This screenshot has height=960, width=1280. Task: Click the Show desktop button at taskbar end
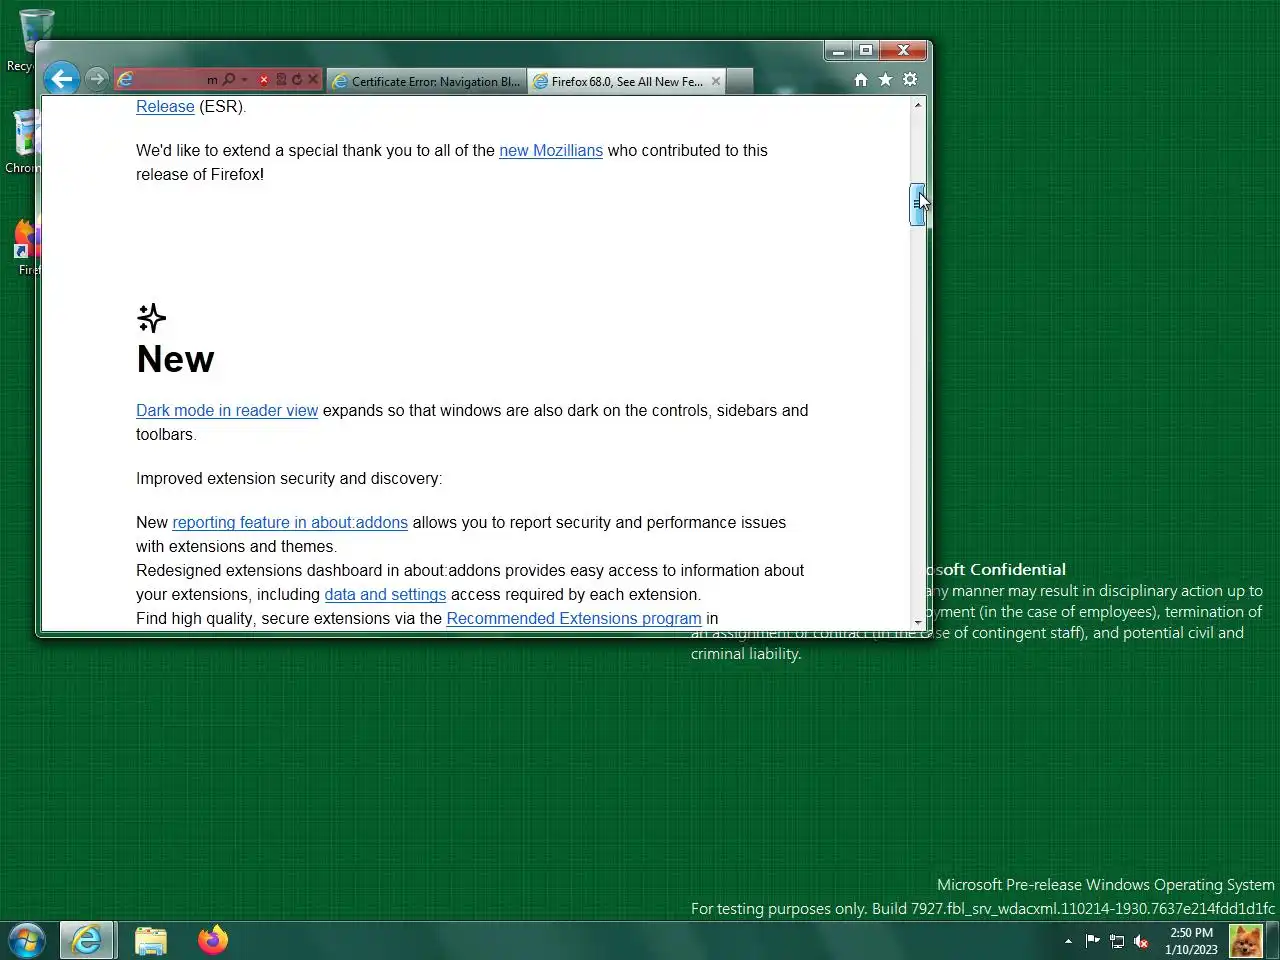pyautogui.click(x=1273, y=941)
